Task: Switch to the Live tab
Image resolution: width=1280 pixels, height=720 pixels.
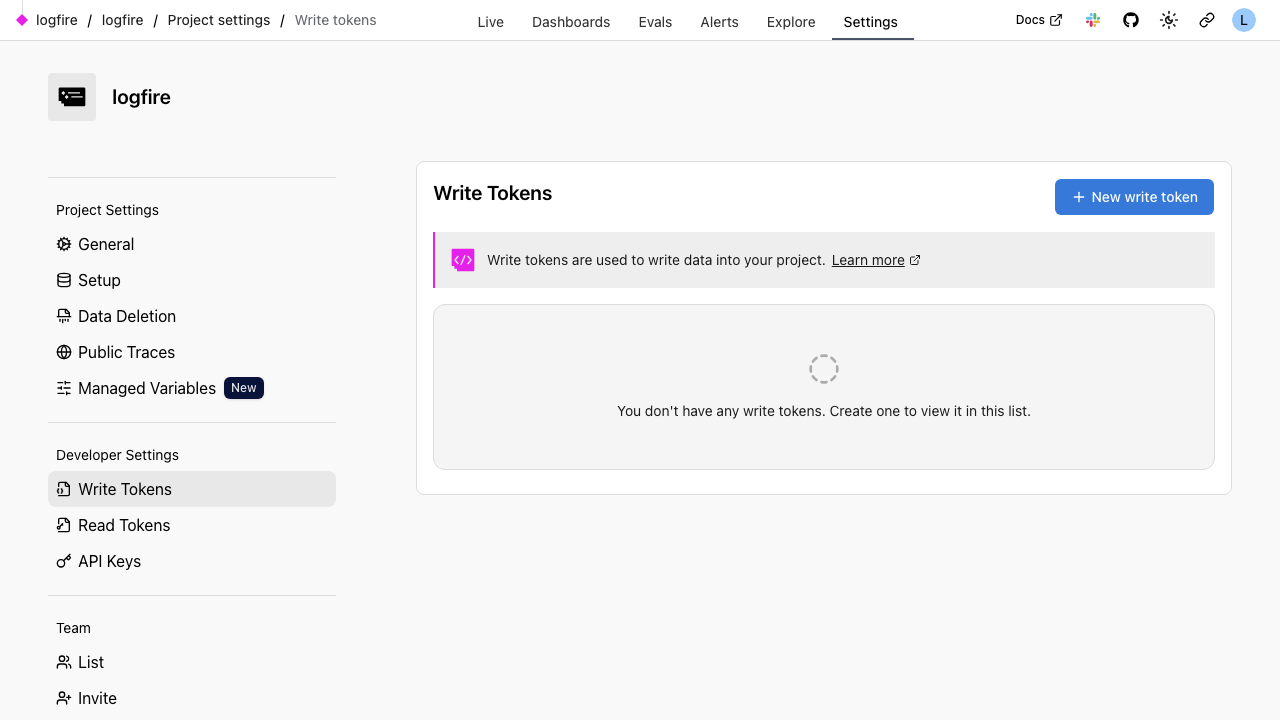Action: tap(490, 22)
